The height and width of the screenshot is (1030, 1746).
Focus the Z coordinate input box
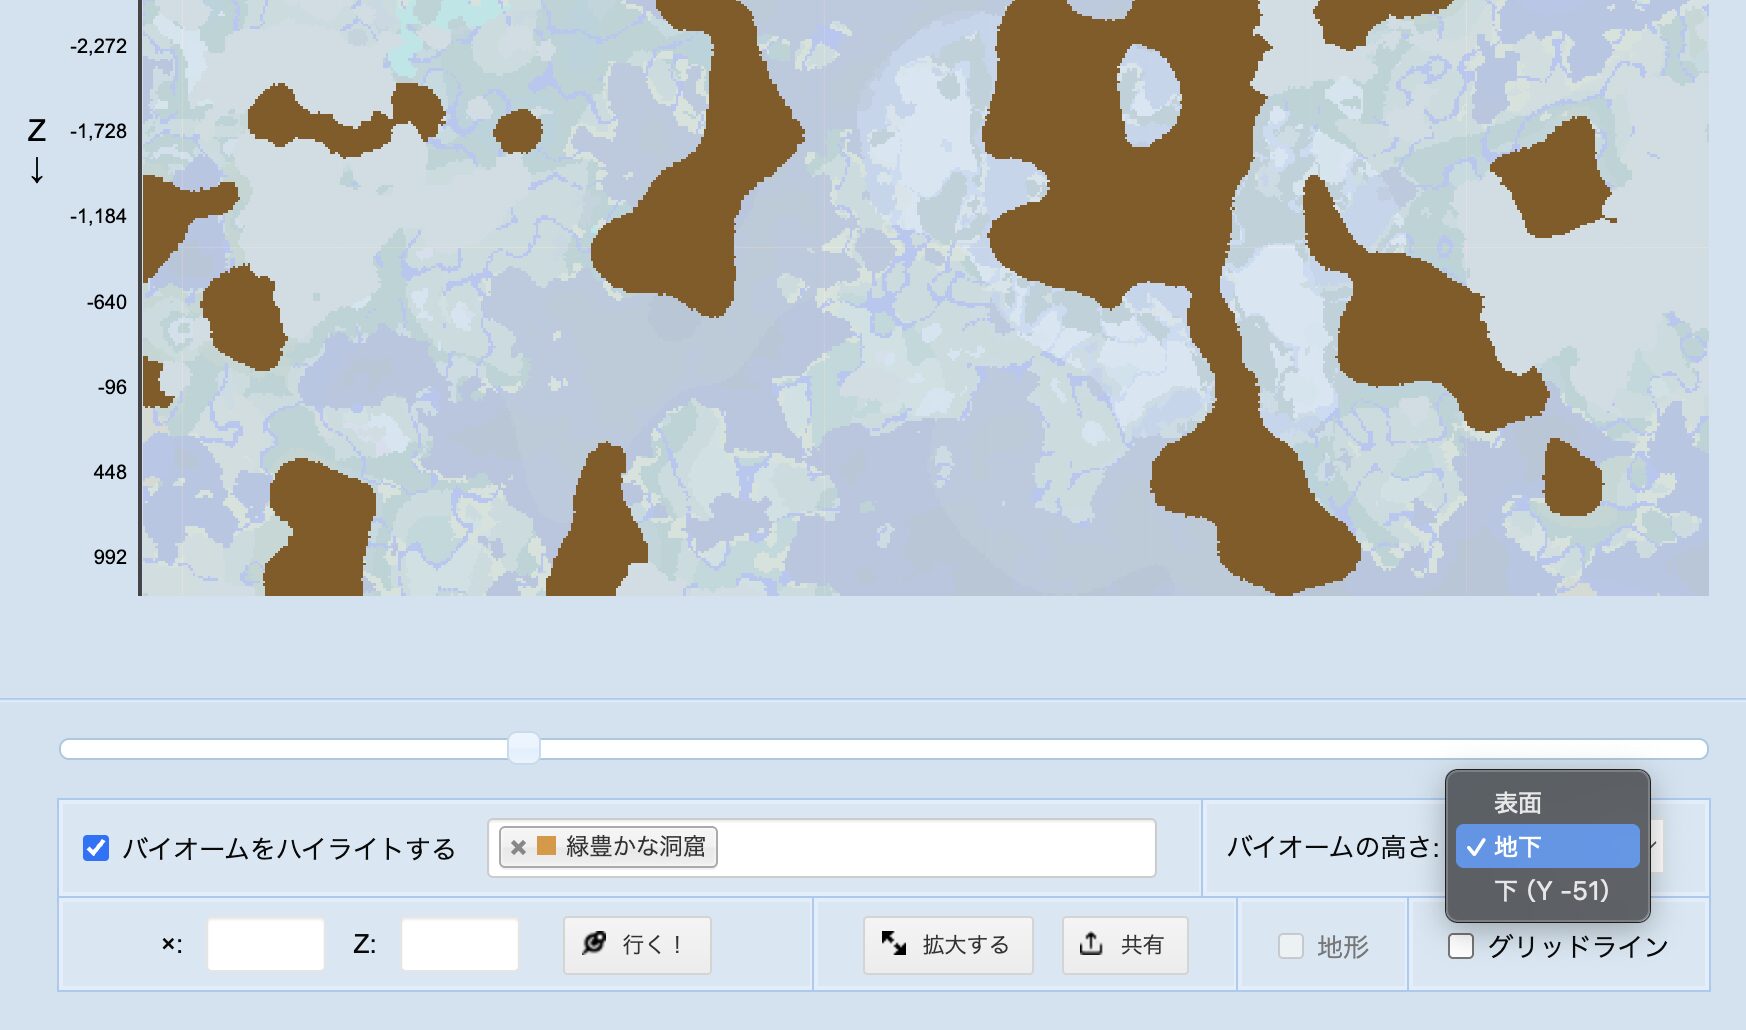[460, 945]
